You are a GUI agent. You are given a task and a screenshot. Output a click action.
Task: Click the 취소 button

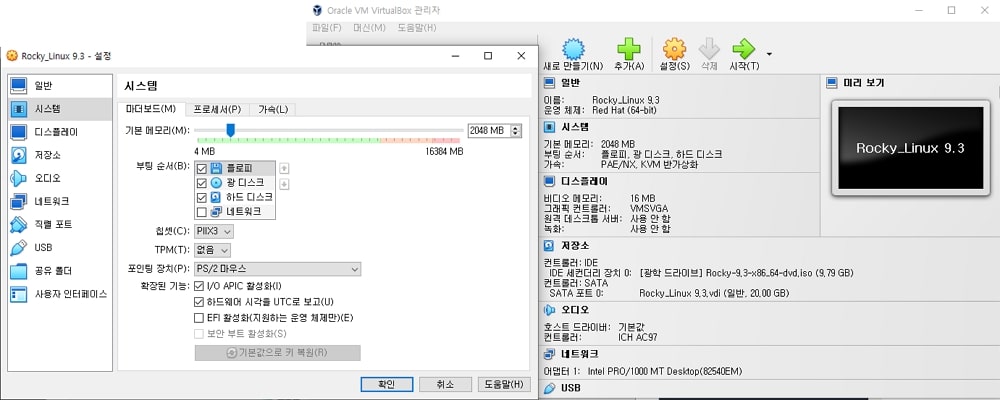(x=445, y=385)
